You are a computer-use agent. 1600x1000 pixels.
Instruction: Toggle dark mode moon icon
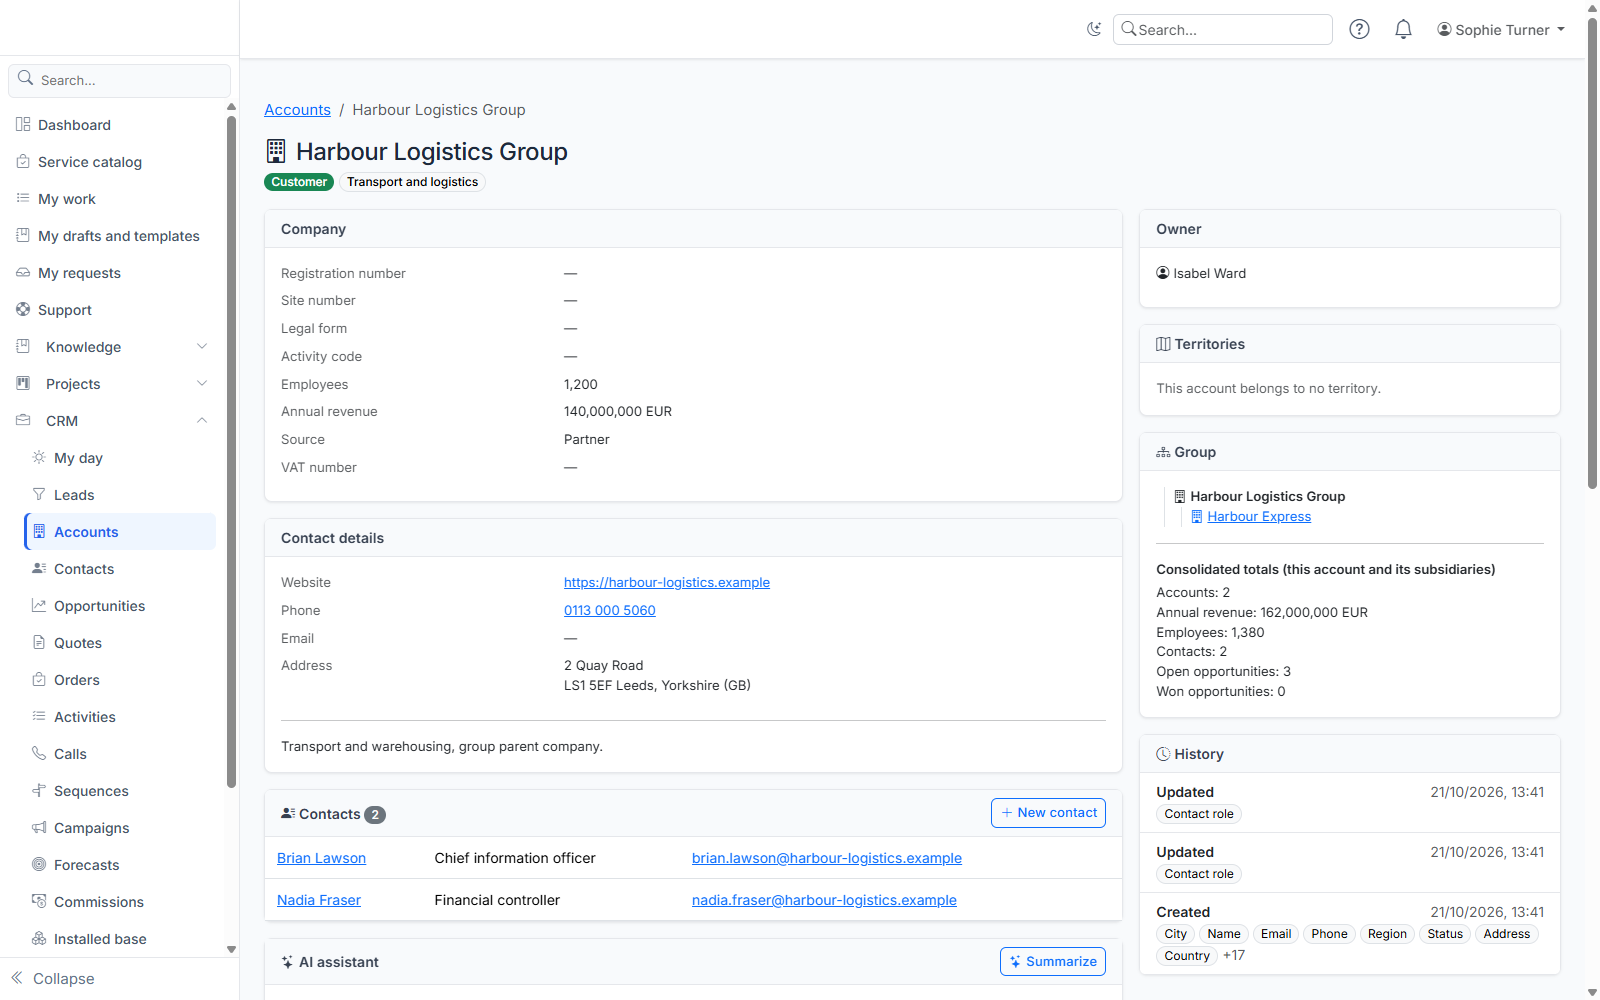coord(1094,30)
